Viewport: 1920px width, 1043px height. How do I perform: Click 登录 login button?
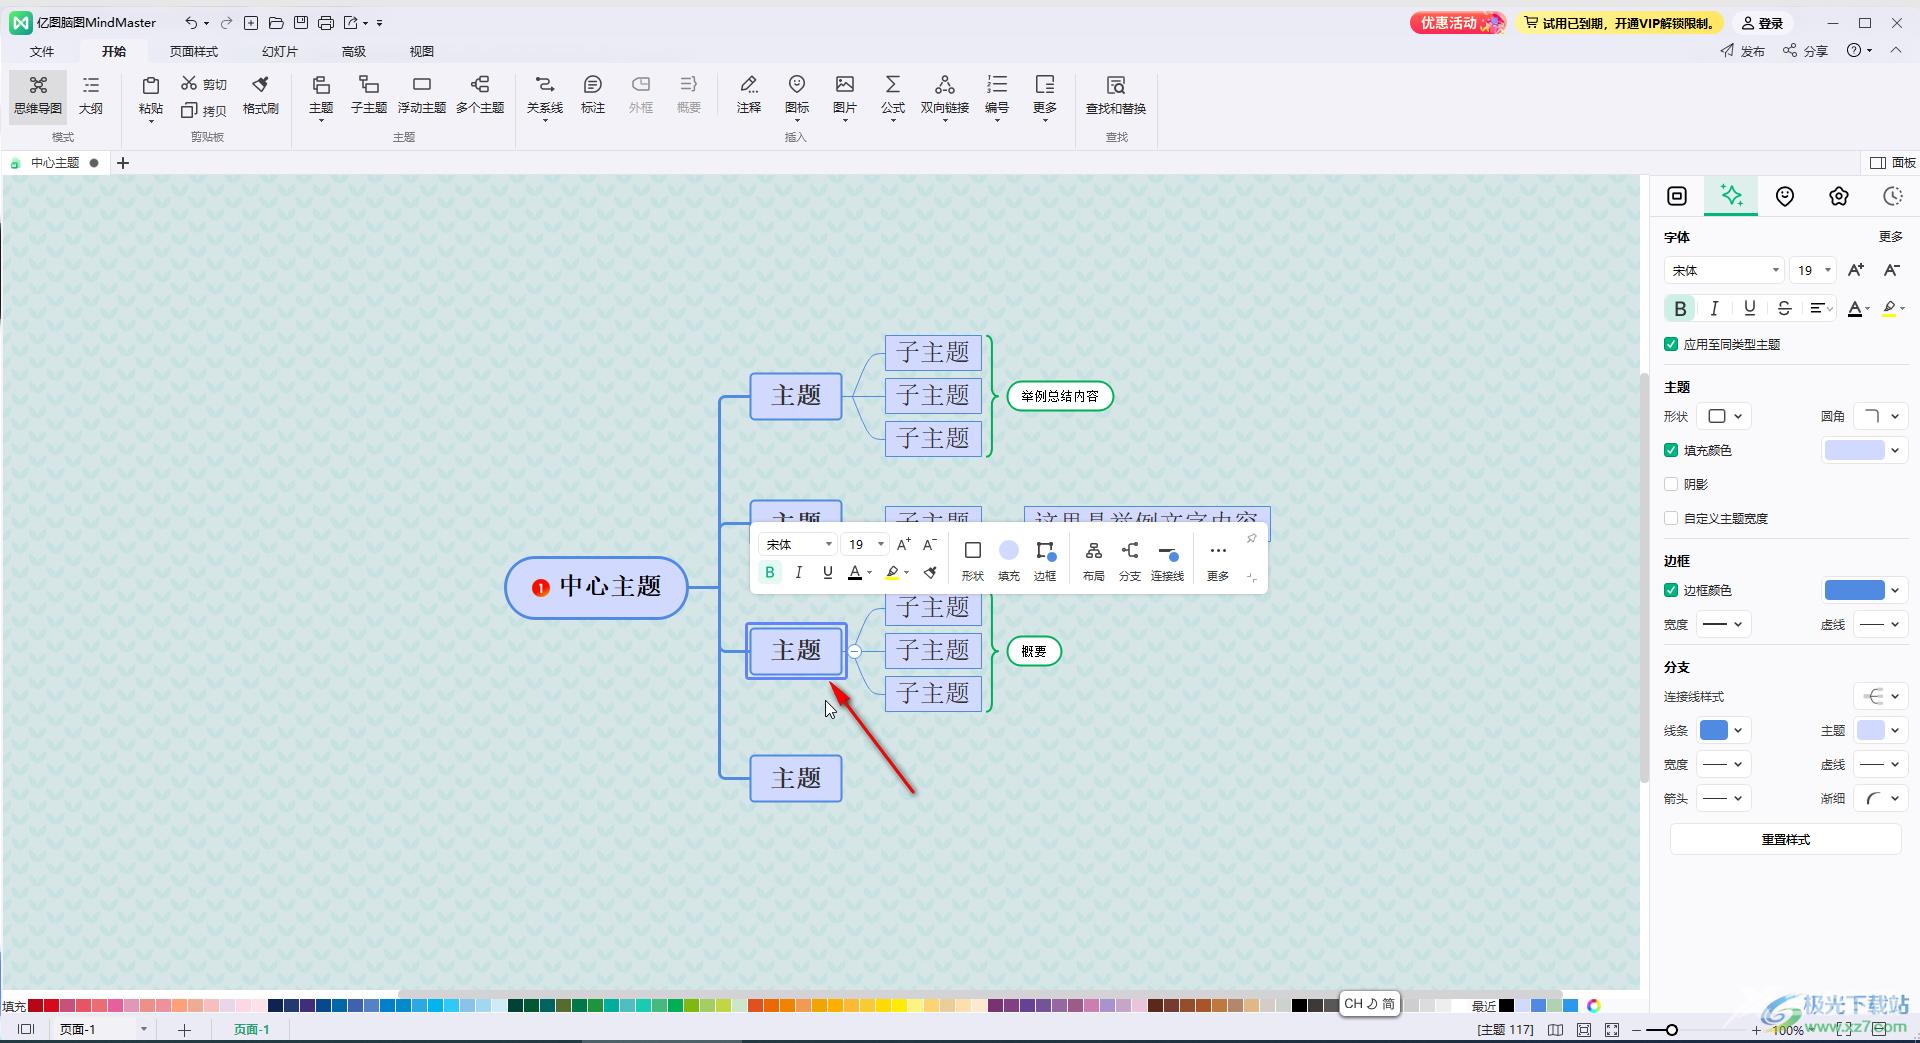pyautogui.click(x=1762, y=22)
